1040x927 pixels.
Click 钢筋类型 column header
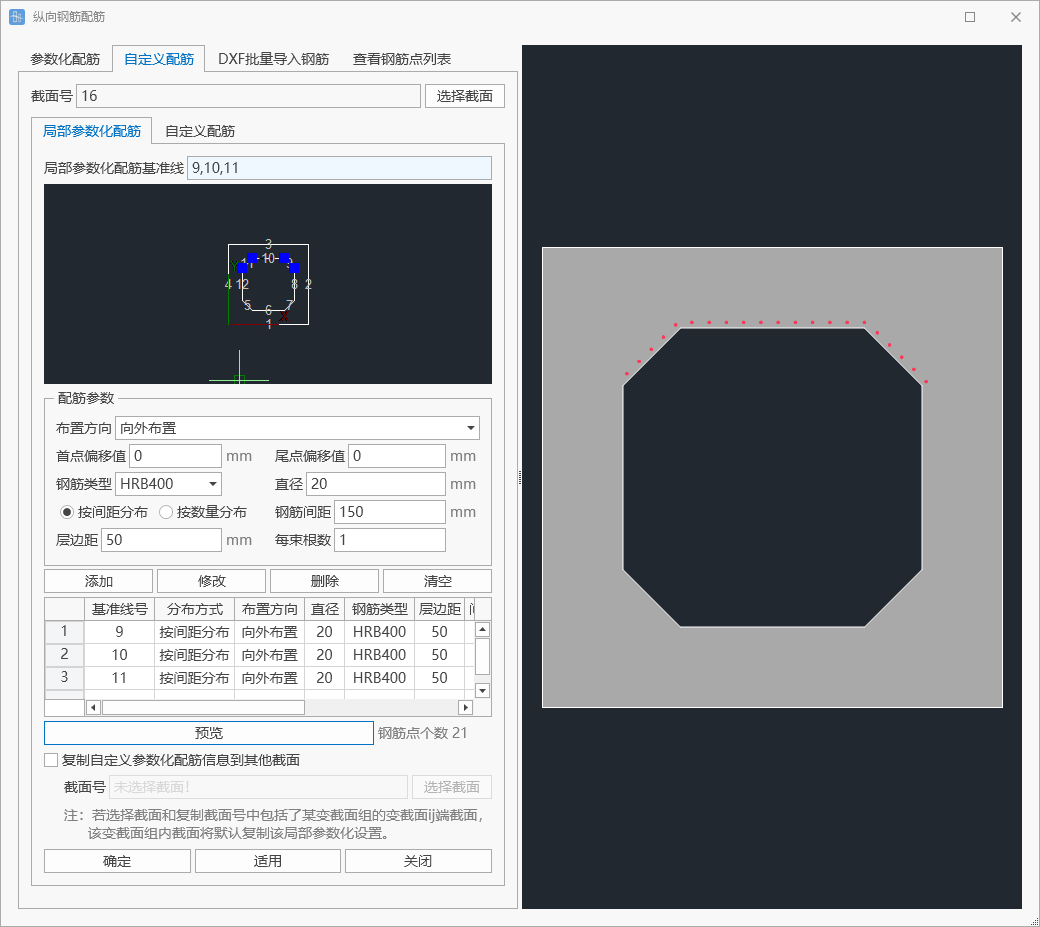click(x=379, y=609)
